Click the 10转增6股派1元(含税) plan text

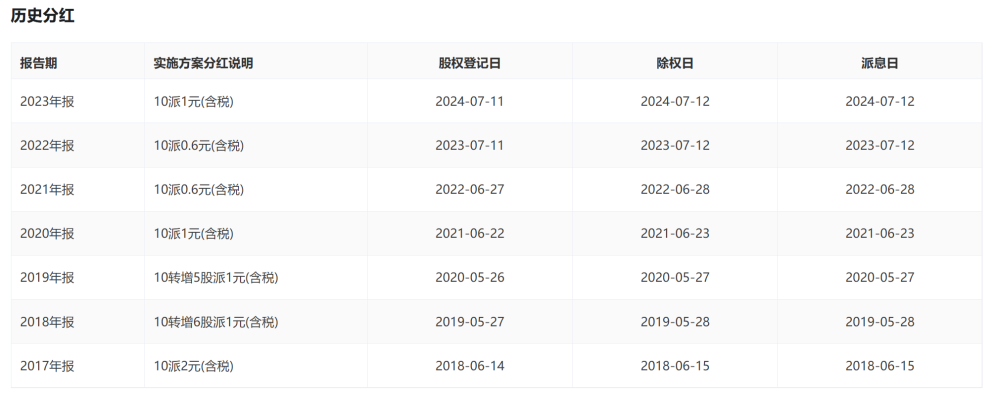click(216, 322)
